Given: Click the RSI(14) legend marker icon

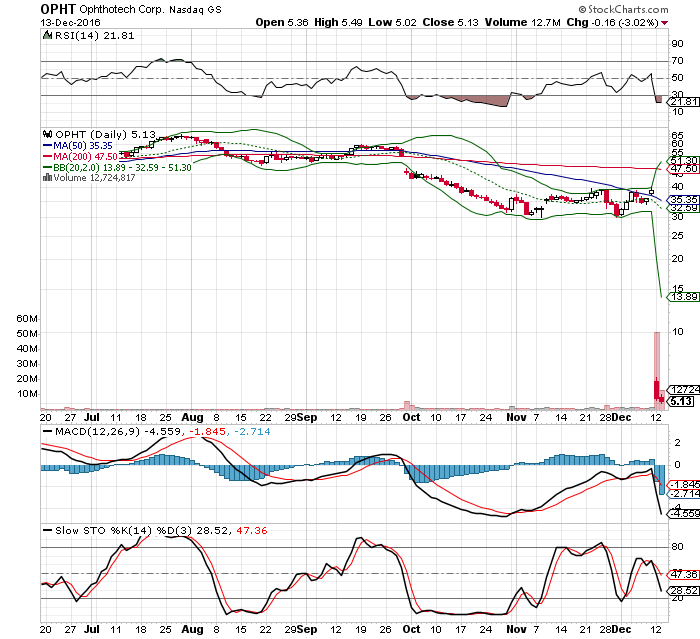Looking at the screenshot, I should [x=45, y=36].
